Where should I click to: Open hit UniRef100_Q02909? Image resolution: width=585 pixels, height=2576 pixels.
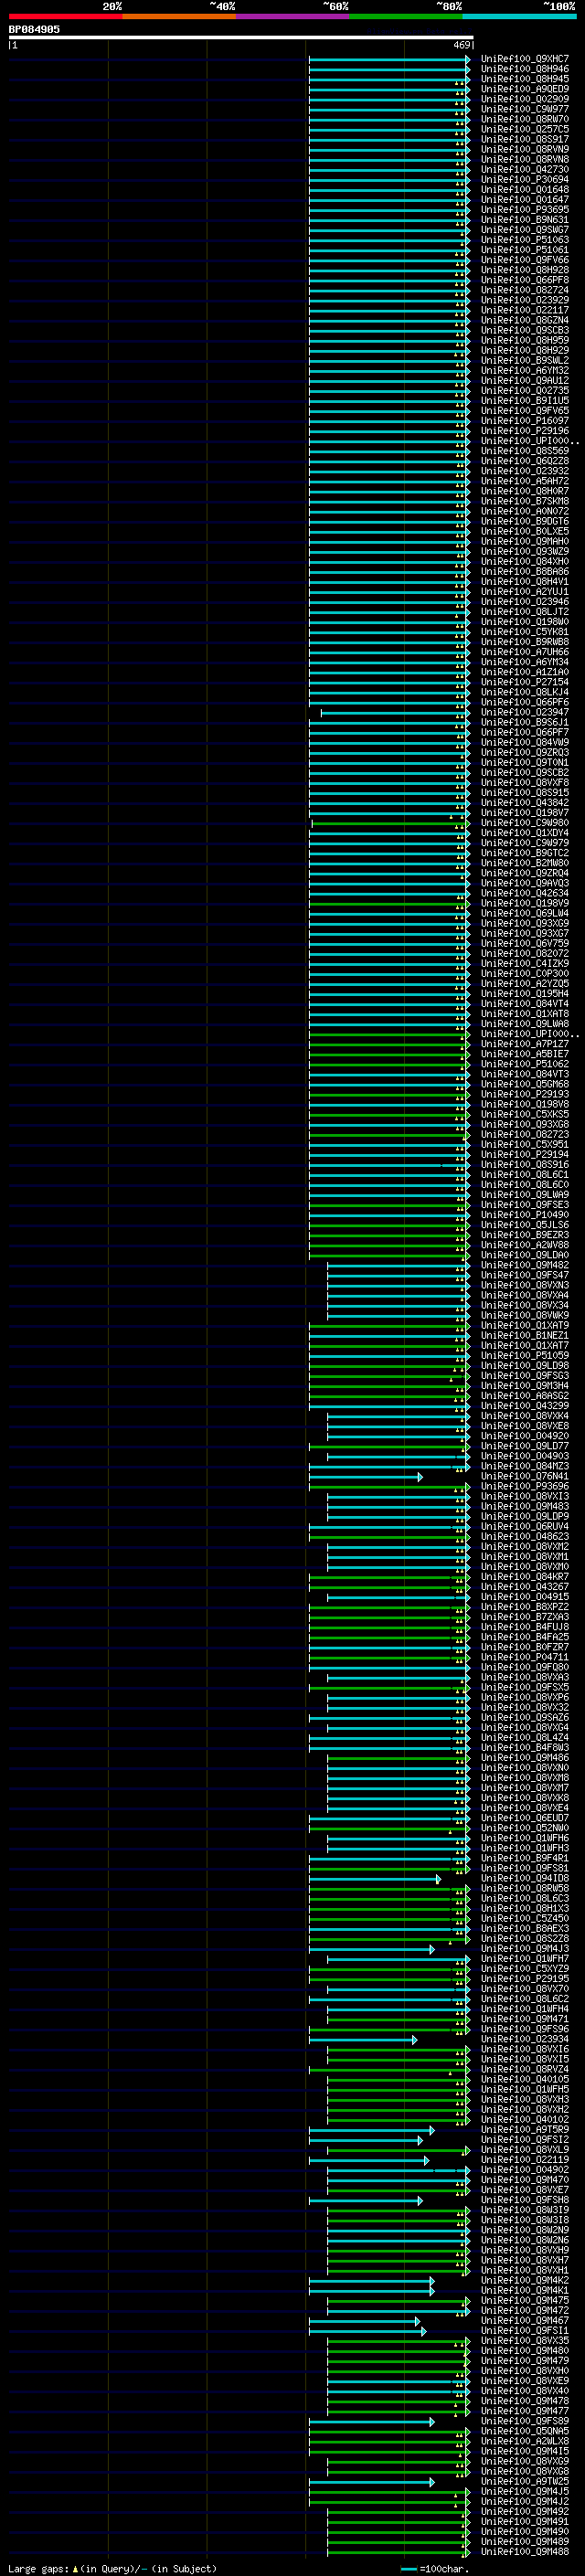525,99
